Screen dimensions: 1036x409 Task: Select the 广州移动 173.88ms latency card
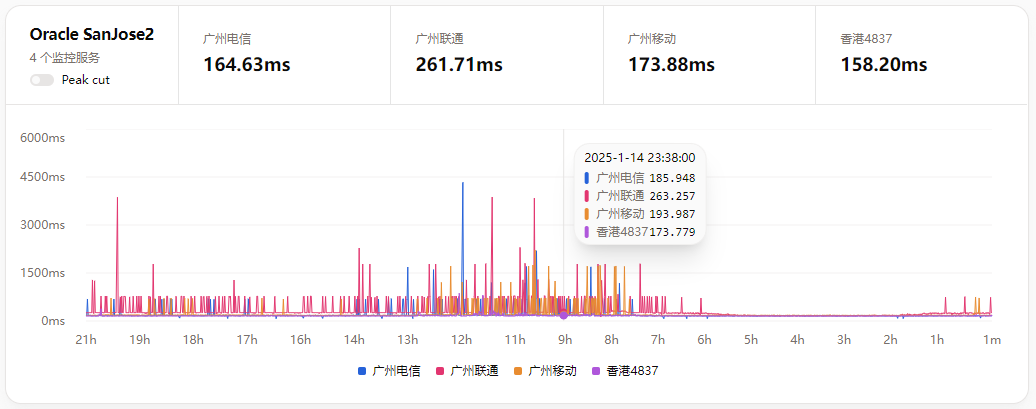click(x=709, y=53)
